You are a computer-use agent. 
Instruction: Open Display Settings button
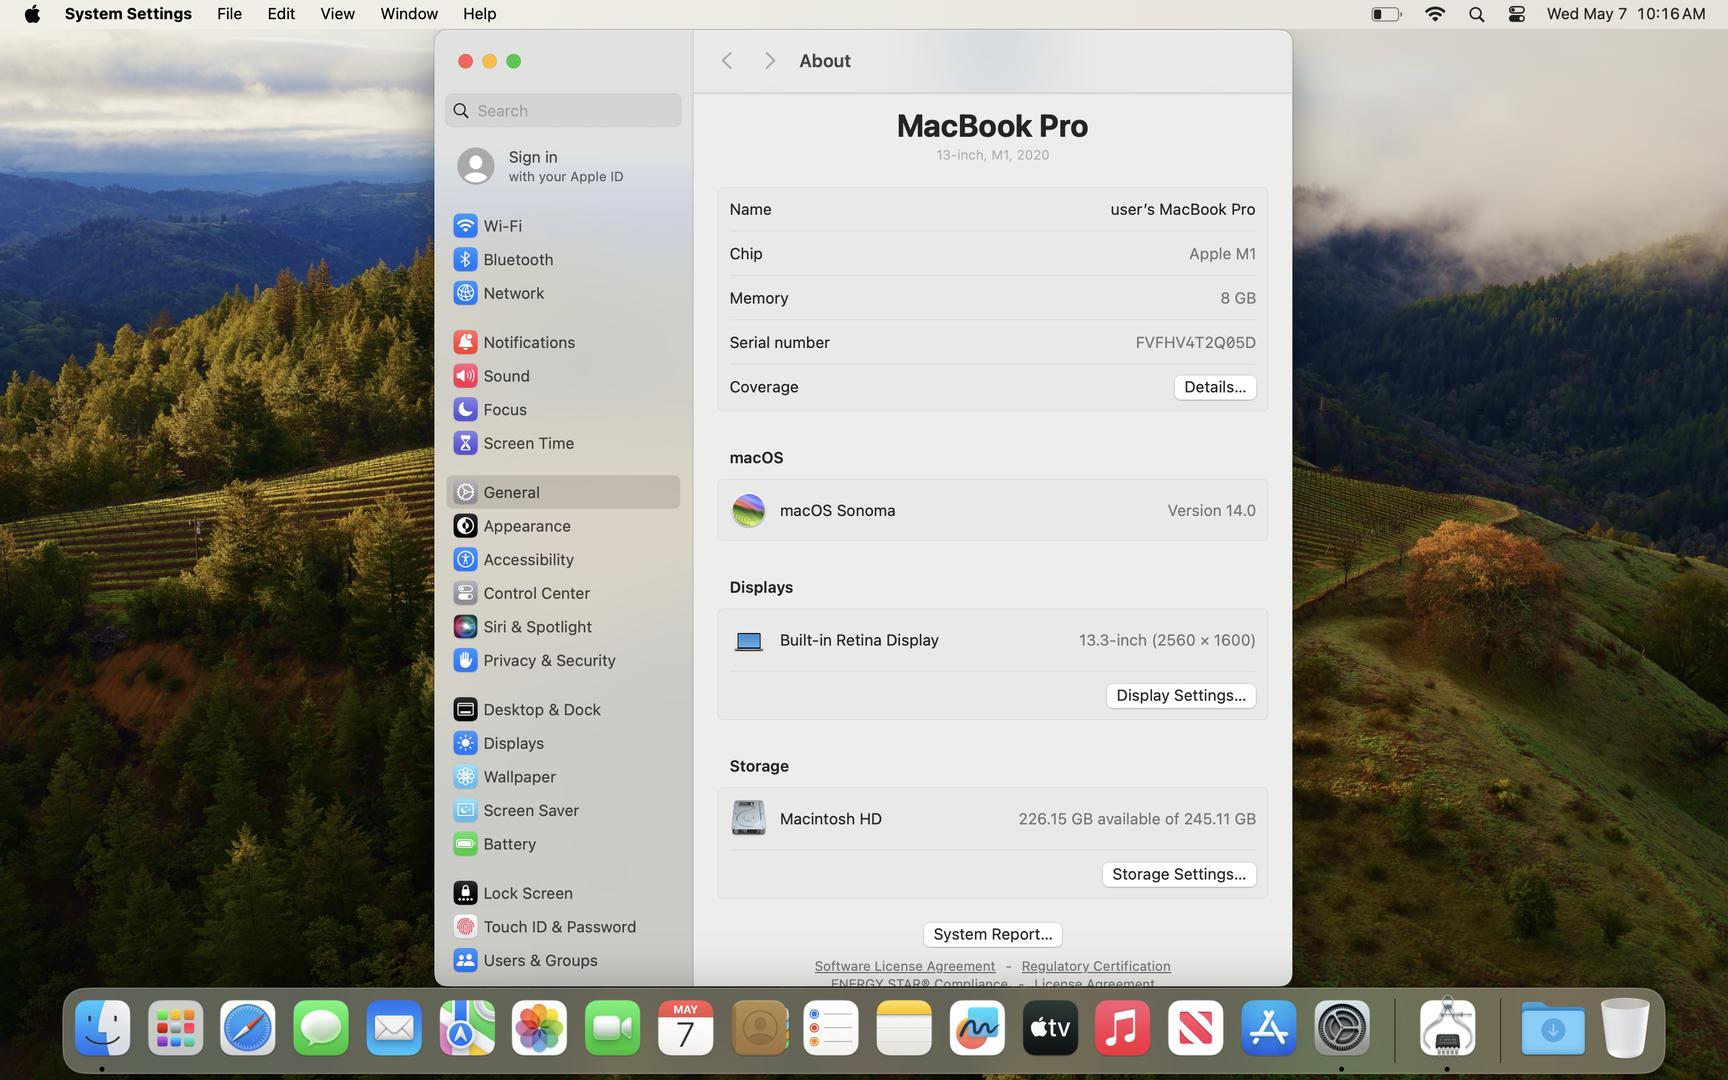pyautogui.click(x=1180, y=696)
